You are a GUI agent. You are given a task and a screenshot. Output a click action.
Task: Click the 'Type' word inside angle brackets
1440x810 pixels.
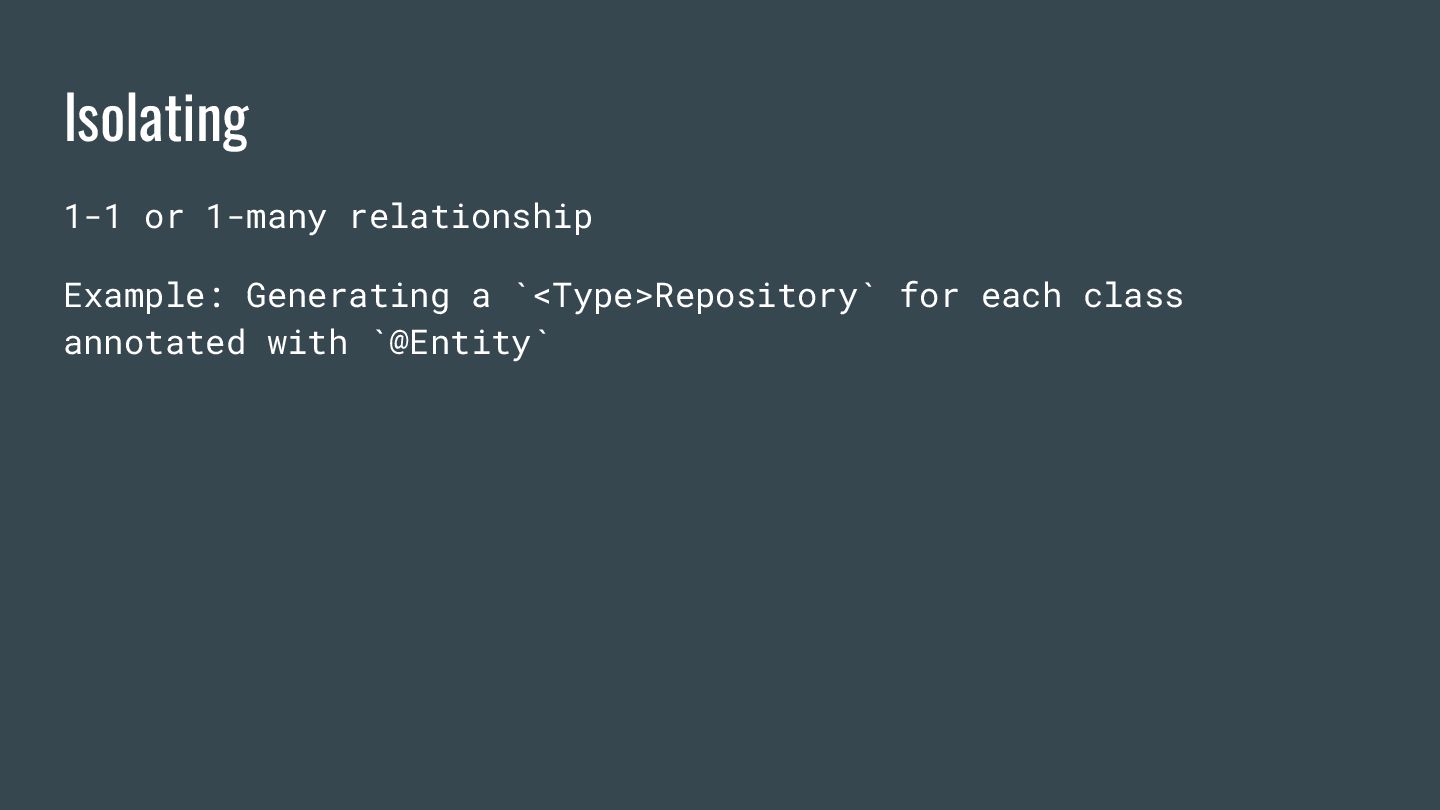click(x=593, y=296)
